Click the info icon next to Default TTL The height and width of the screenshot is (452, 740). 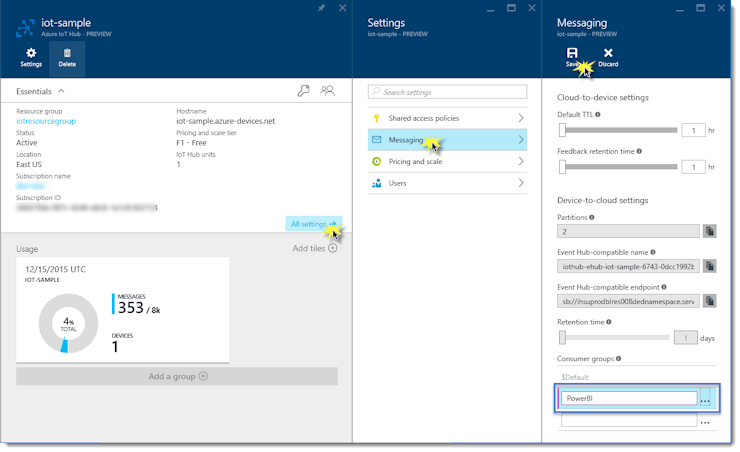point(598,115)
